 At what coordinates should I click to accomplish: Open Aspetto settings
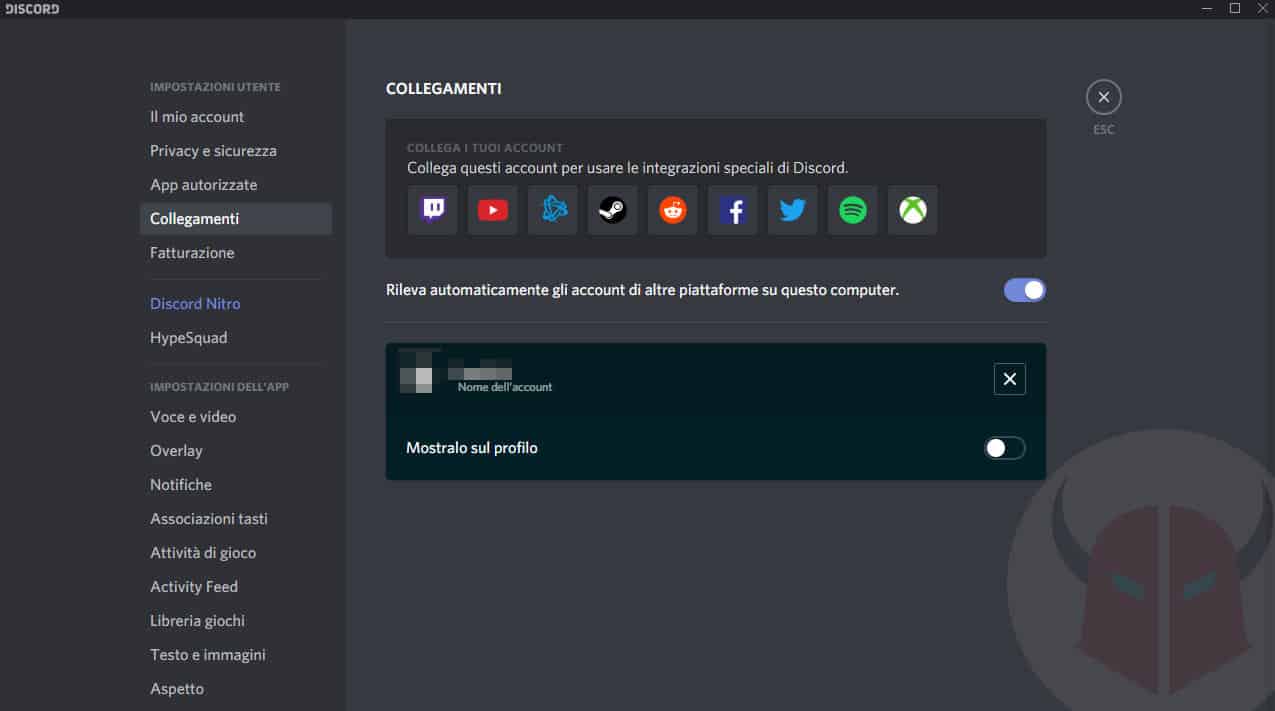[x=236, y=689]
